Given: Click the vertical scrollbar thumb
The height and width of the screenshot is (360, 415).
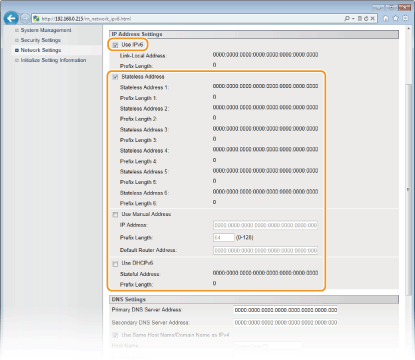Looking at the screenshot, I should pyautogui.click(x=408, y=189).
